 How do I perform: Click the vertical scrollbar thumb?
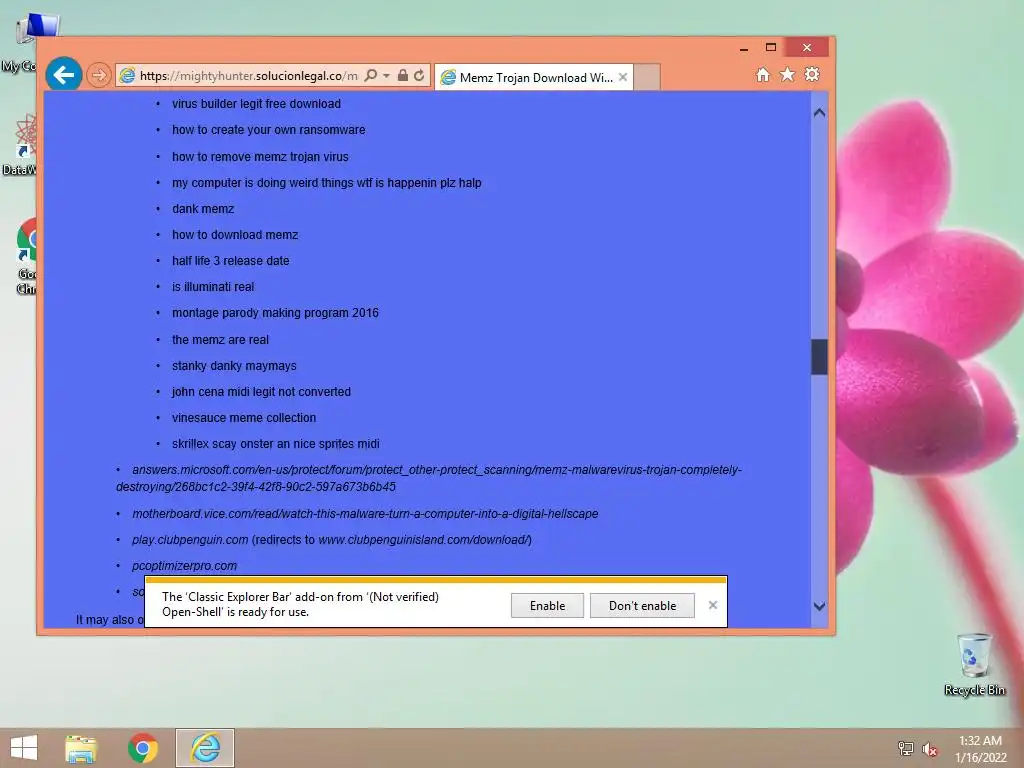click(820, 357)
